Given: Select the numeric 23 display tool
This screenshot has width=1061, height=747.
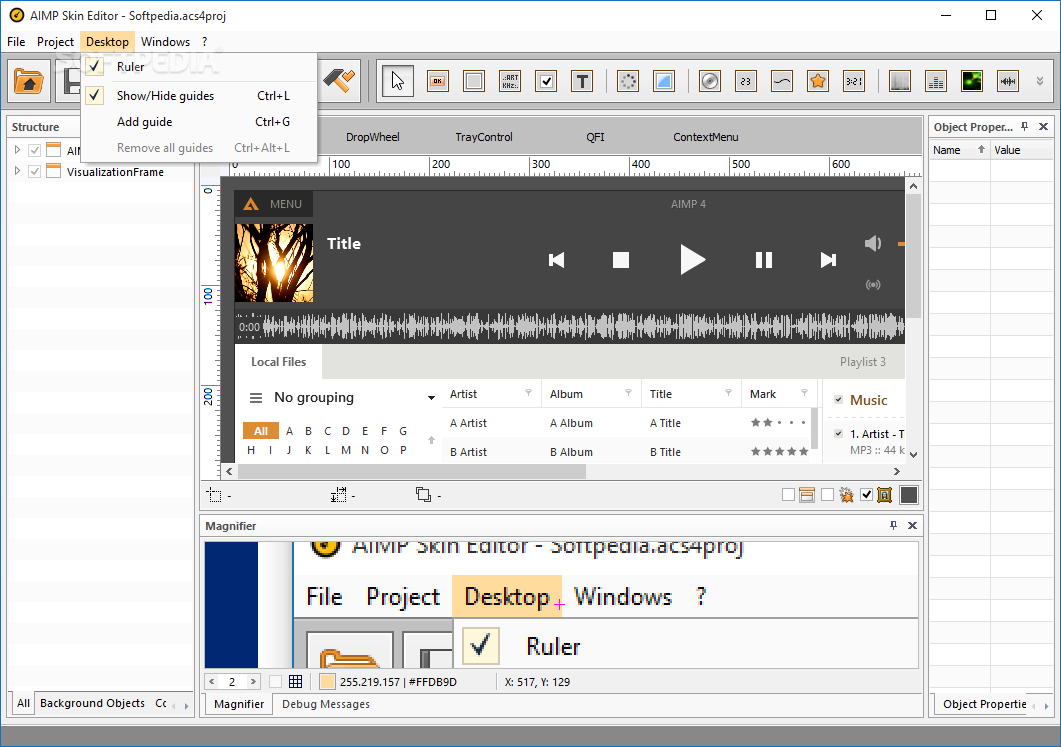Looking at the screenshot, I should click(x=746, y=82).
